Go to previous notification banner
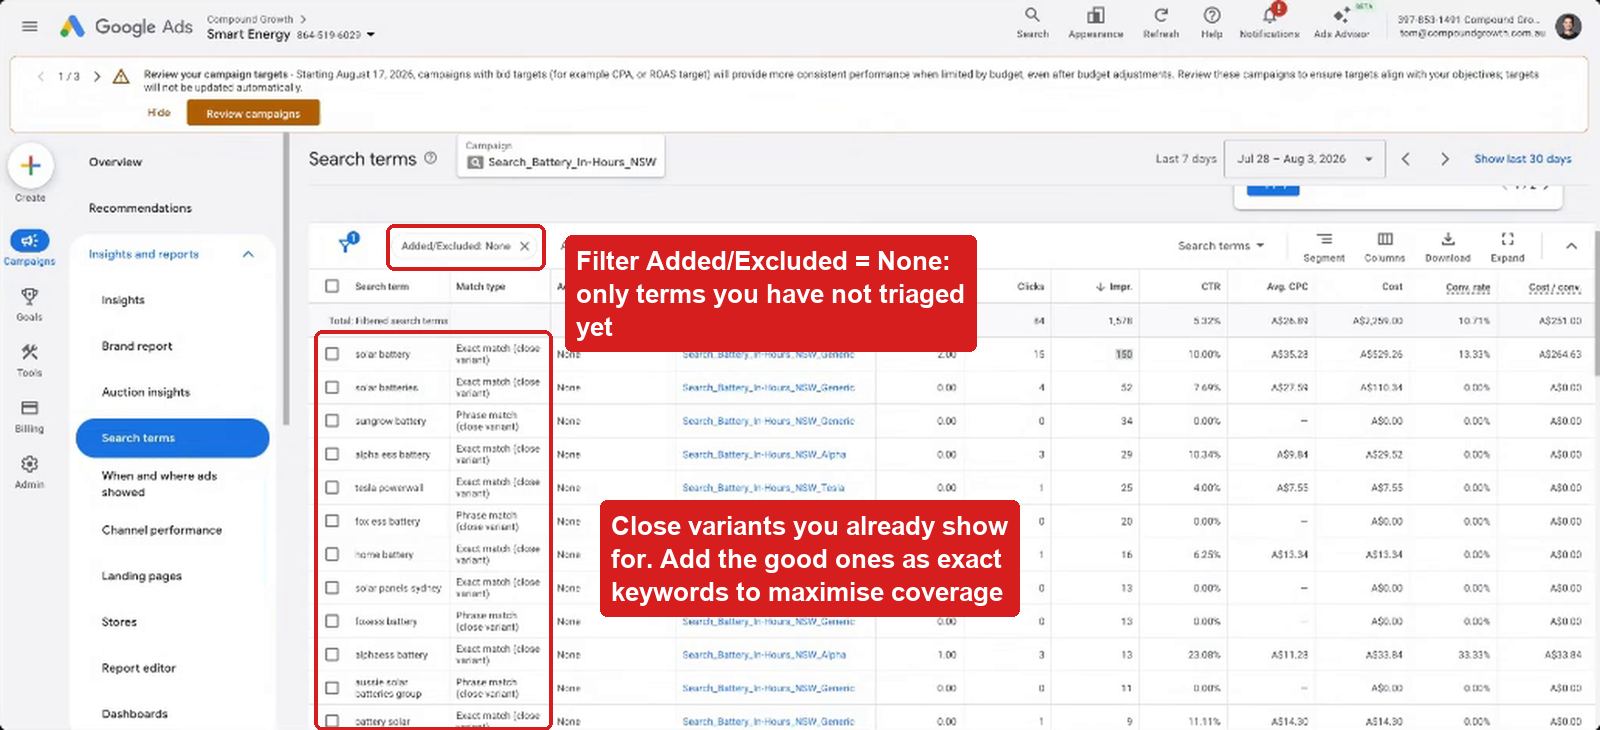 (41, 76)
